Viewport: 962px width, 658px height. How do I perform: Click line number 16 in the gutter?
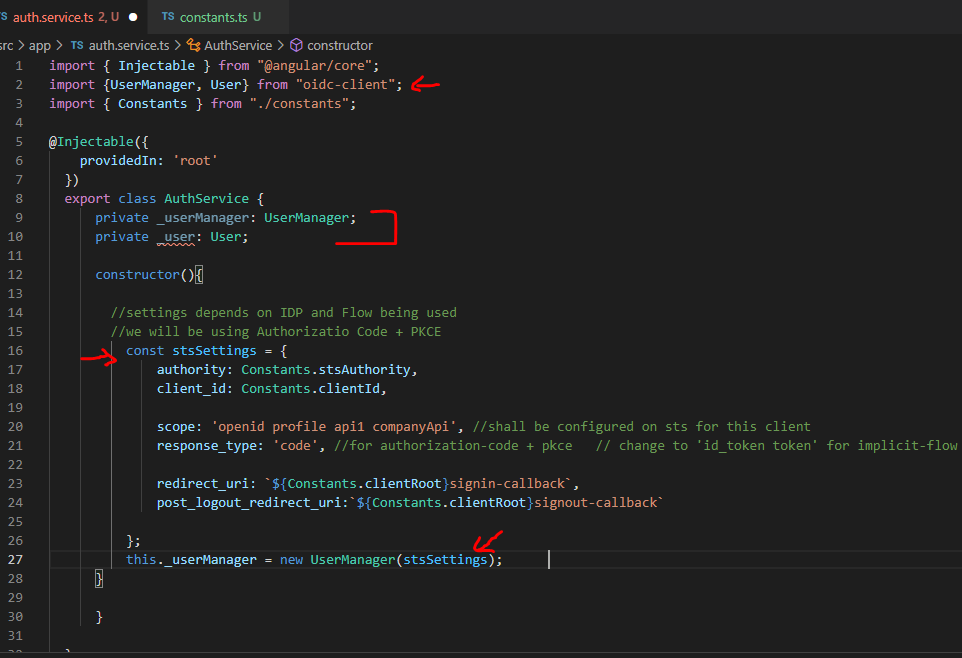coord(17,351)
